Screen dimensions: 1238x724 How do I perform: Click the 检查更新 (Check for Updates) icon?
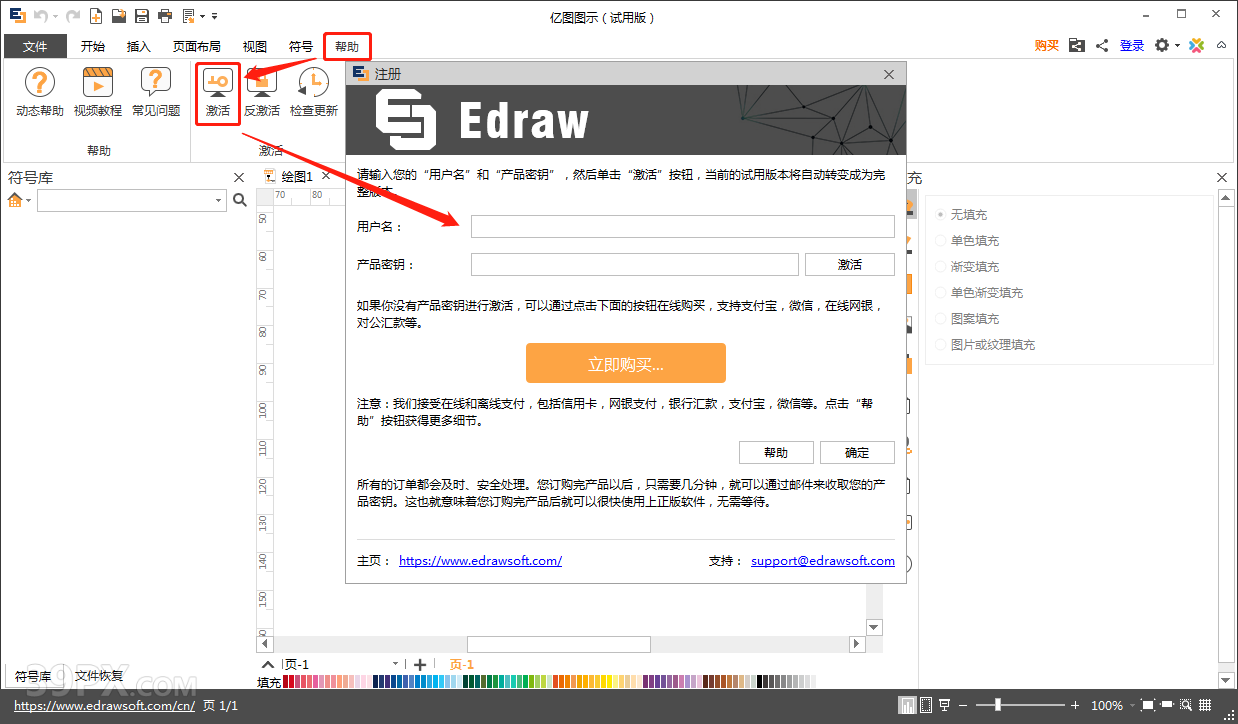(x=314, y=92)
